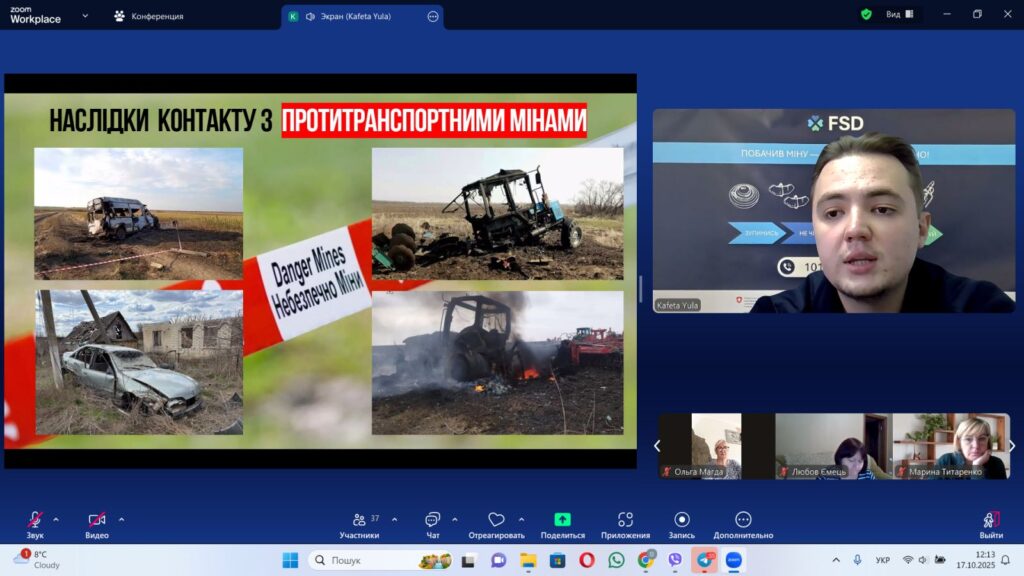Click the green Поделиться share screen button
The width and height of the screenshot is (1024, 576).
[562, 522]
